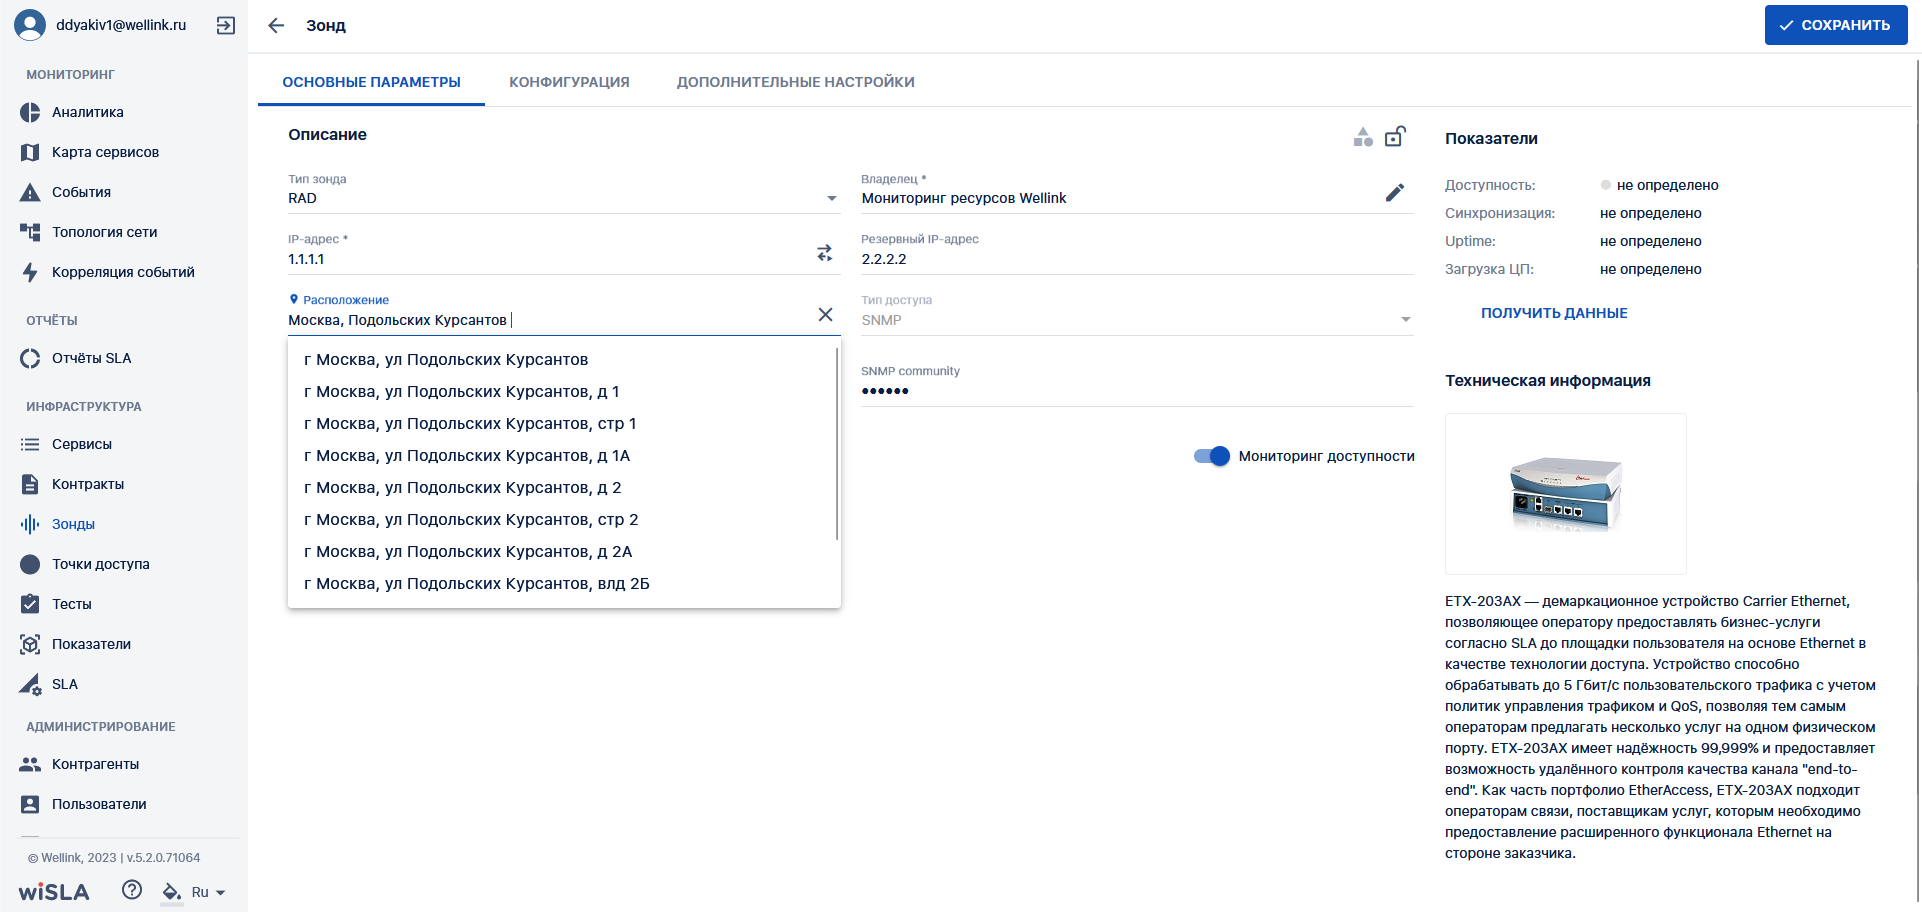
Task: Expand the Тип зонда dropdown
Action: click(x=831, y=198)
